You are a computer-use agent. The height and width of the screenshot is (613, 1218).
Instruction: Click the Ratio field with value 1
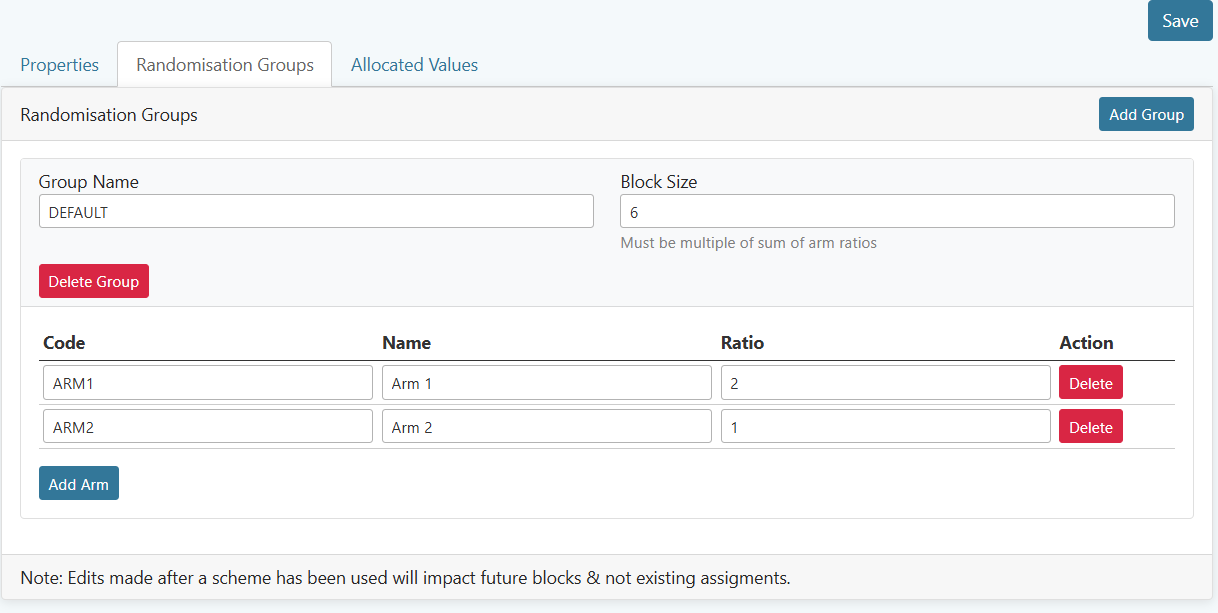pyautogui.click(x=885, y=426)
